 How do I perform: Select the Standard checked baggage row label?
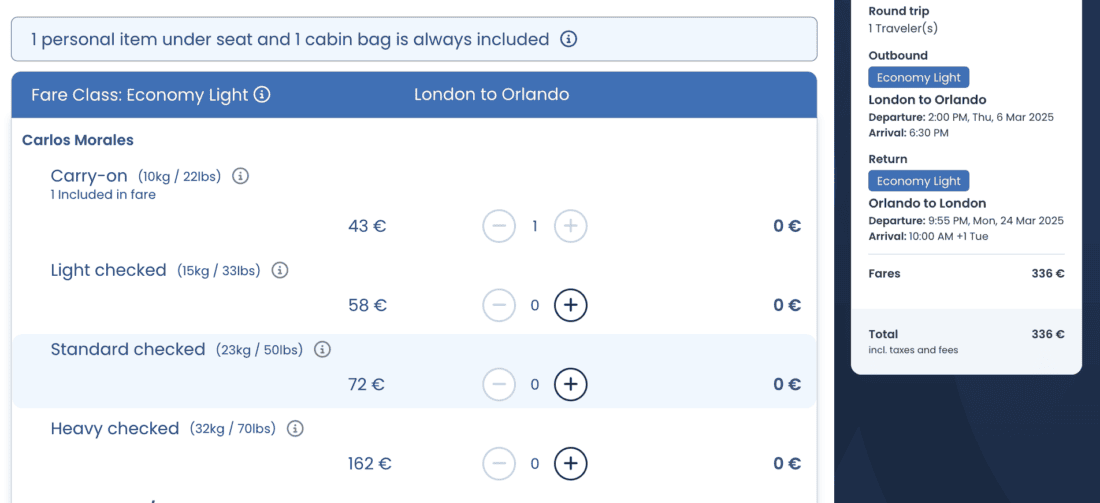pos(128,350)
